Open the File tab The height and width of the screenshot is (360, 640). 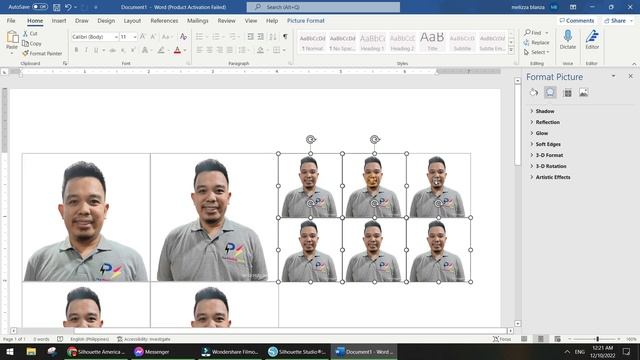[11, 20]
